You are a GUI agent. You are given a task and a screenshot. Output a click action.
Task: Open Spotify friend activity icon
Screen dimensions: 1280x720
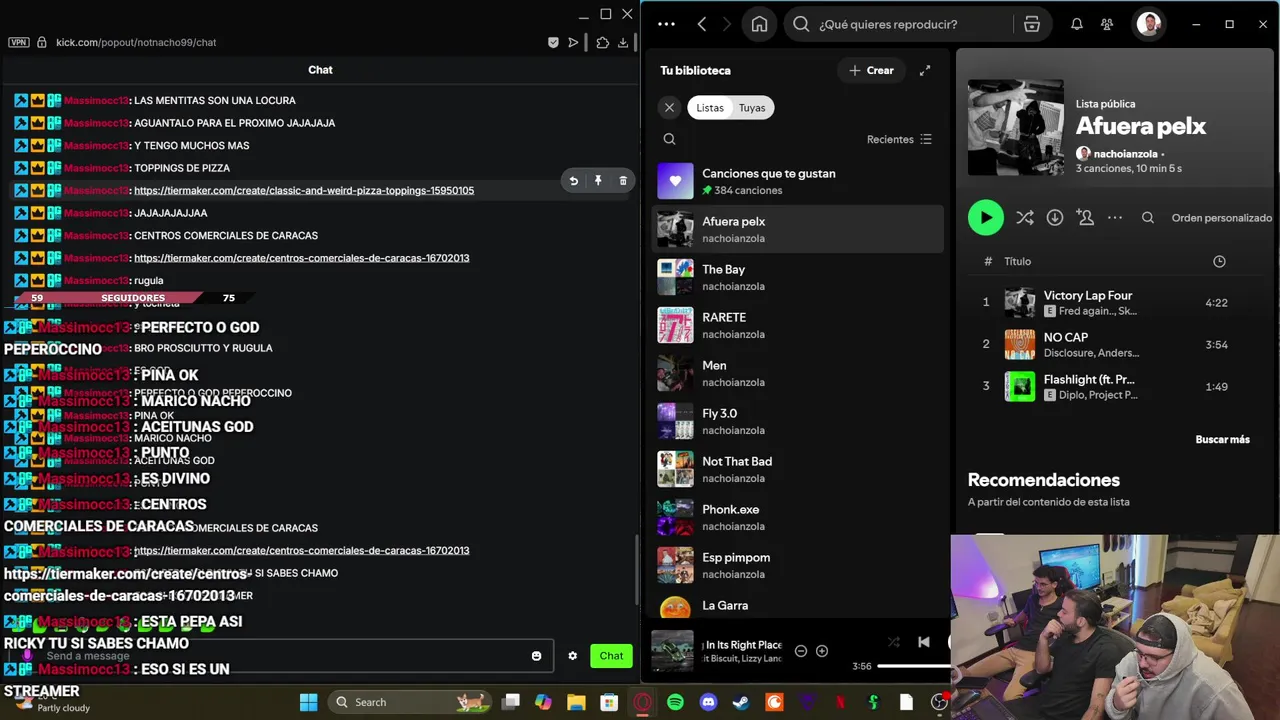1107,24
